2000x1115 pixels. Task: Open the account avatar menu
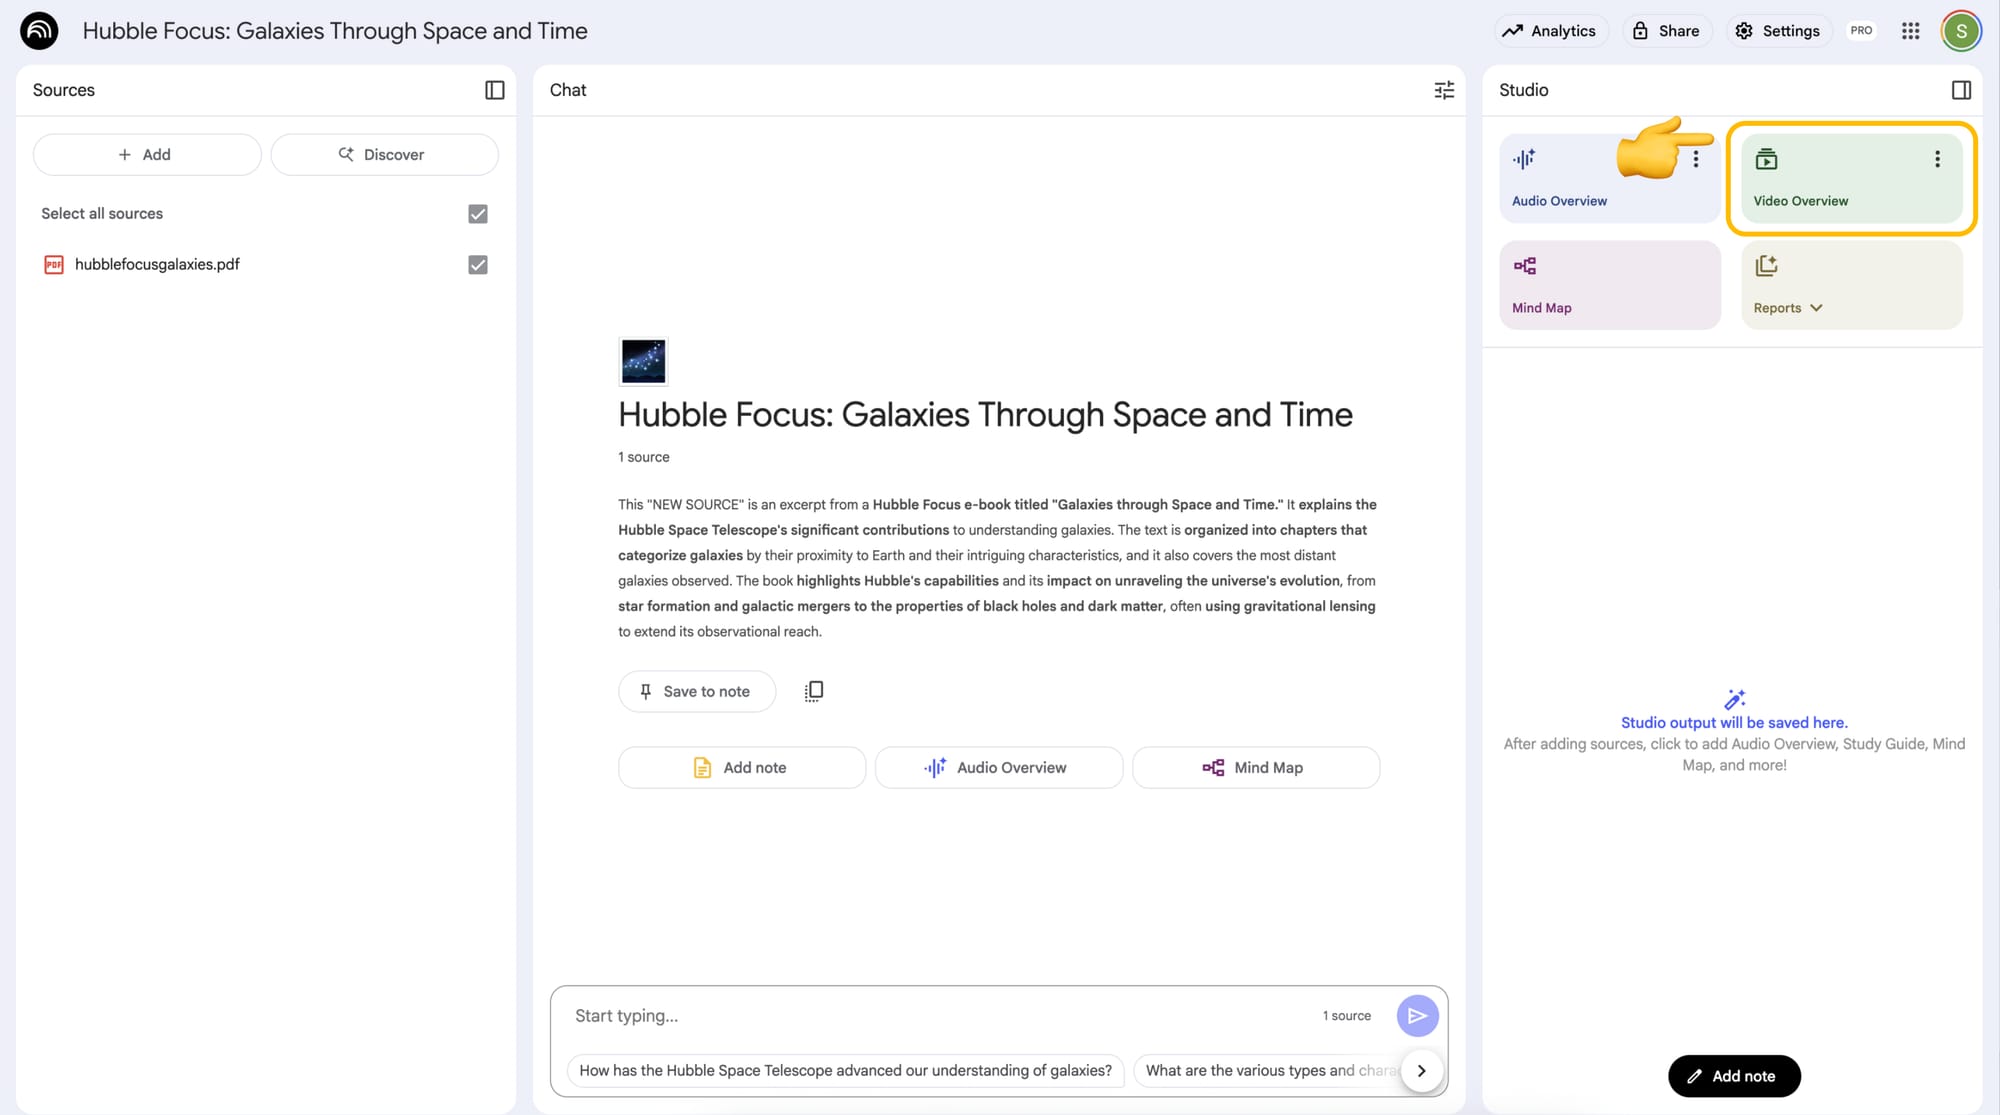click(x=1961, y=31)
